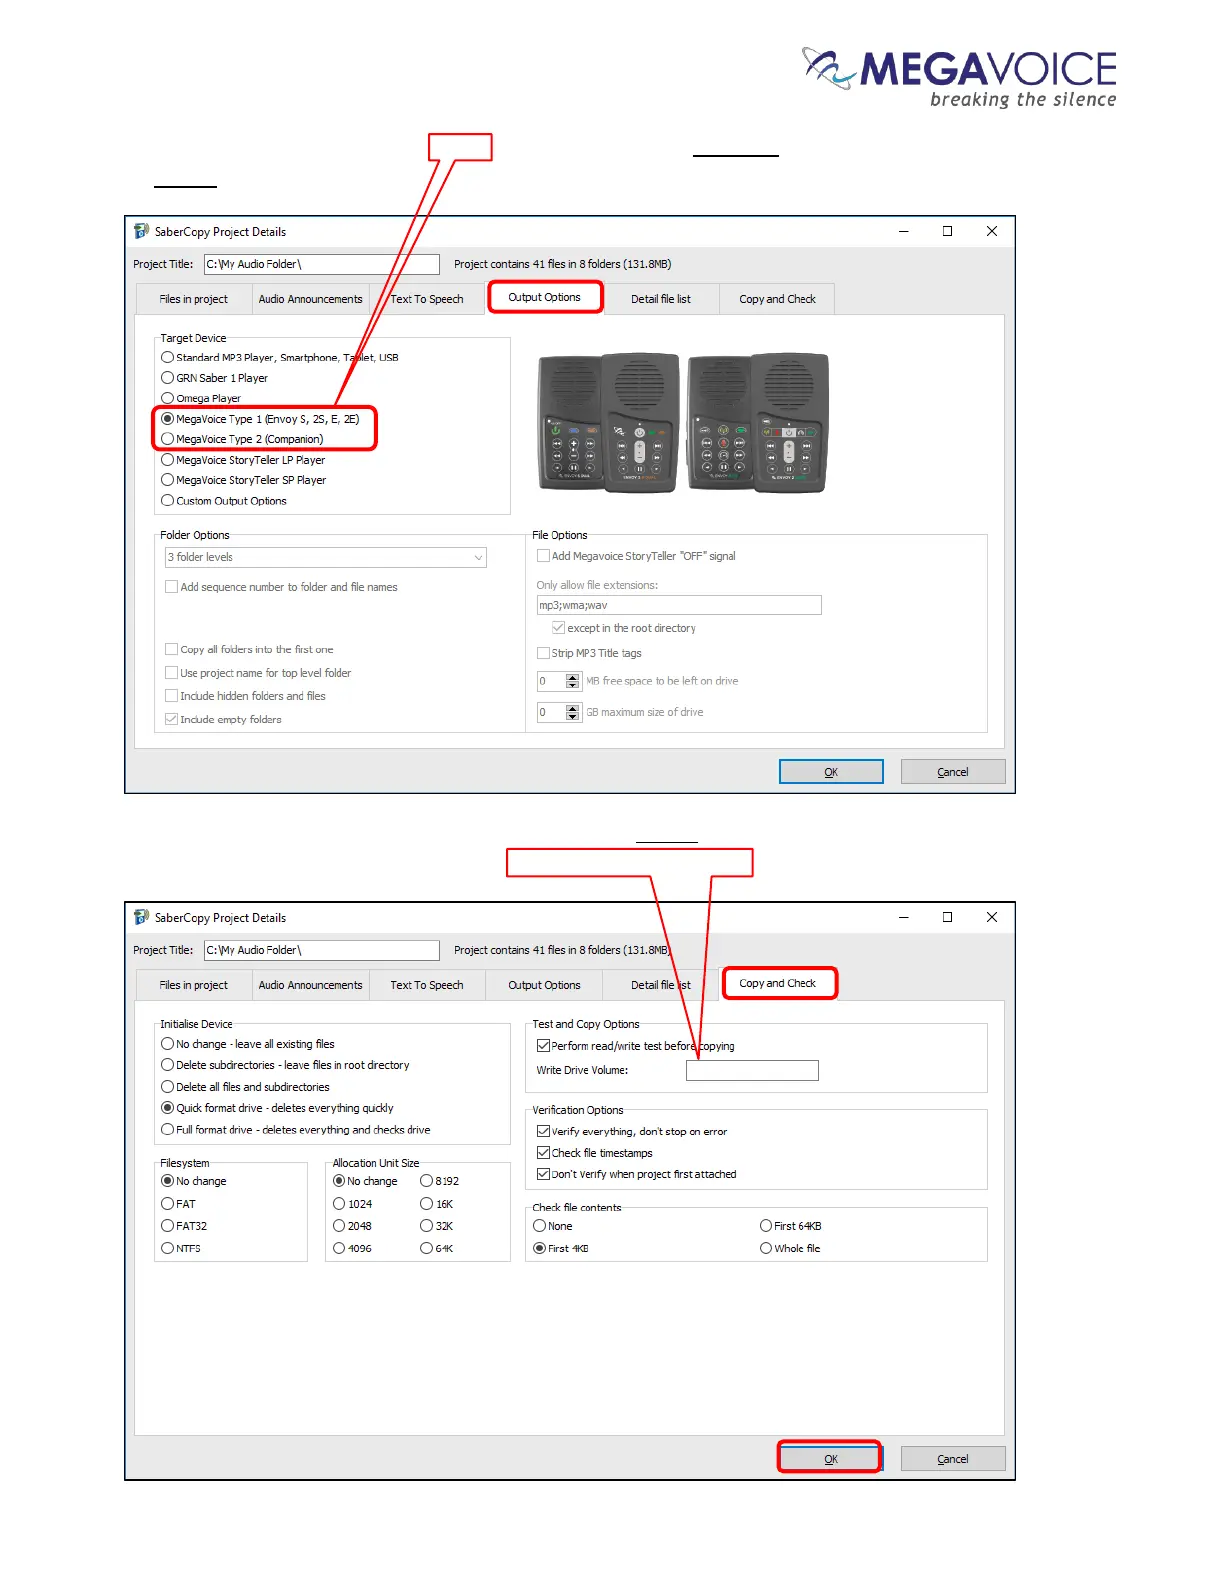Click the SaberCopy app icon in lower window title bar
1224x1584 pixels.
point(141,917)
